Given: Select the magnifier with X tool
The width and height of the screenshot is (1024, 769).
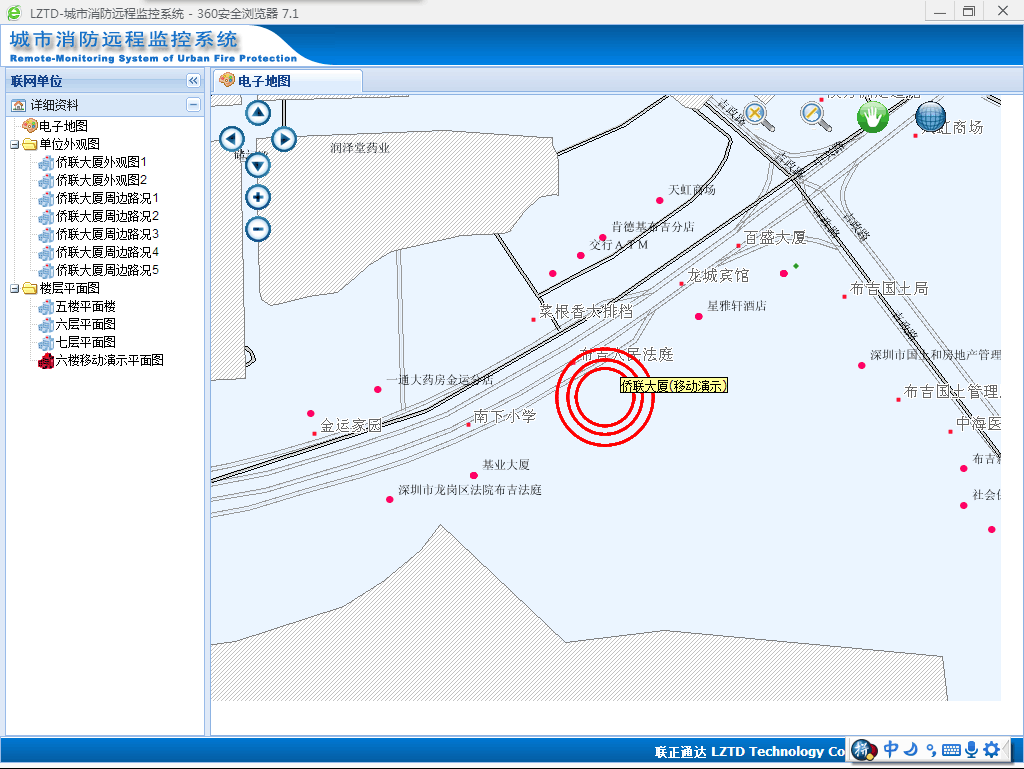Looking at the screenshot, I should [x=756, y=115].
